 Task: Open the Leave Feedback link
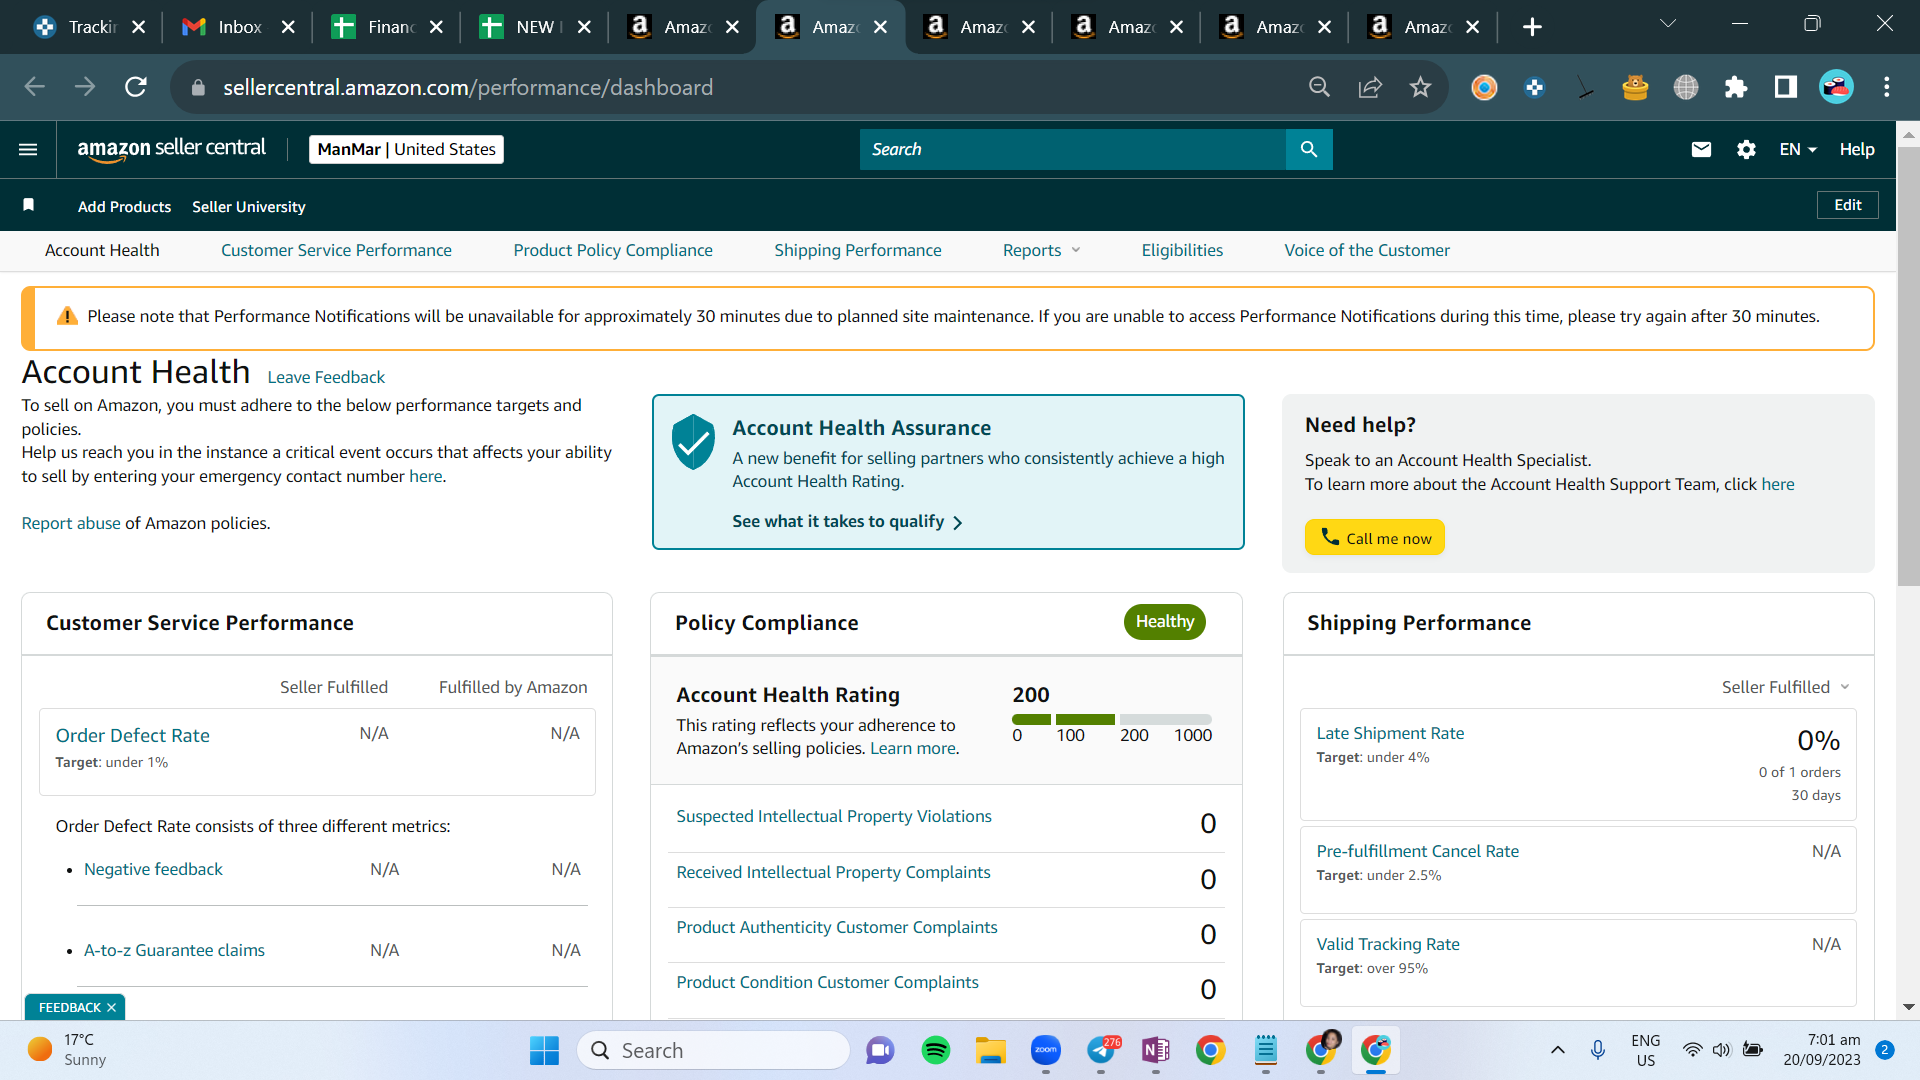pyautogui.click(x=326, y=377)
